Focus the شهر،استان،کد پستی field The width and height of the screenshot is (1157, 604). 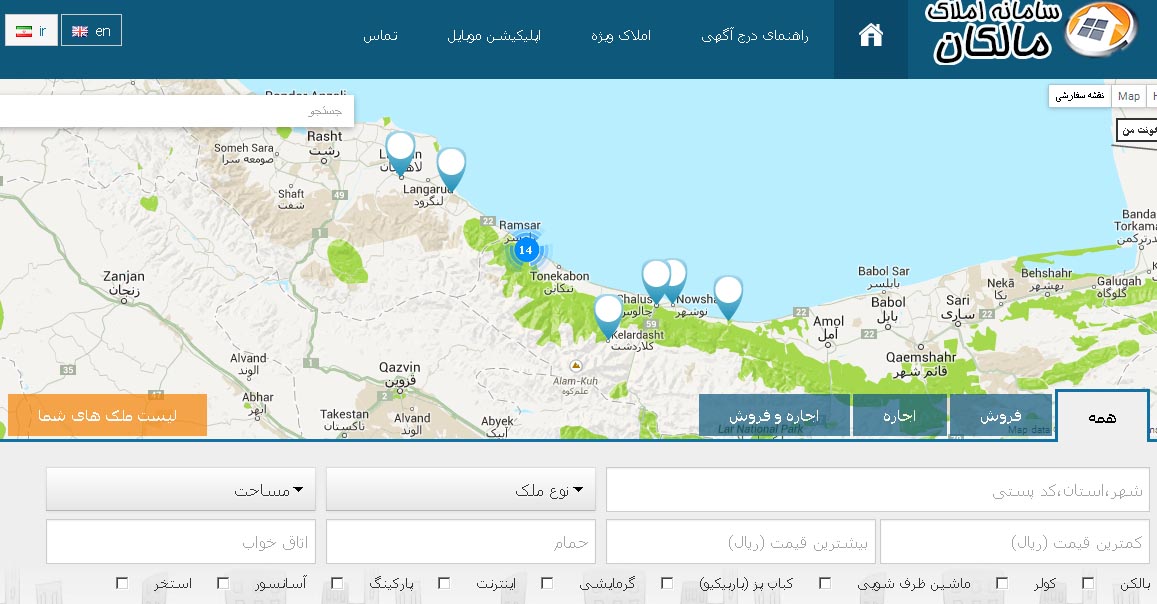pos(877,489)
